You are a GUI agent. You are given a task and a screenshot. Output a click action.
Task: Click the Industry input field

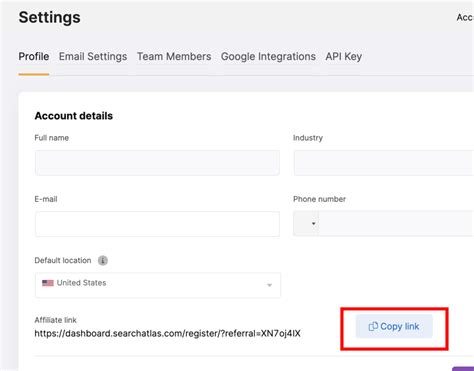[x=384, y=163]
